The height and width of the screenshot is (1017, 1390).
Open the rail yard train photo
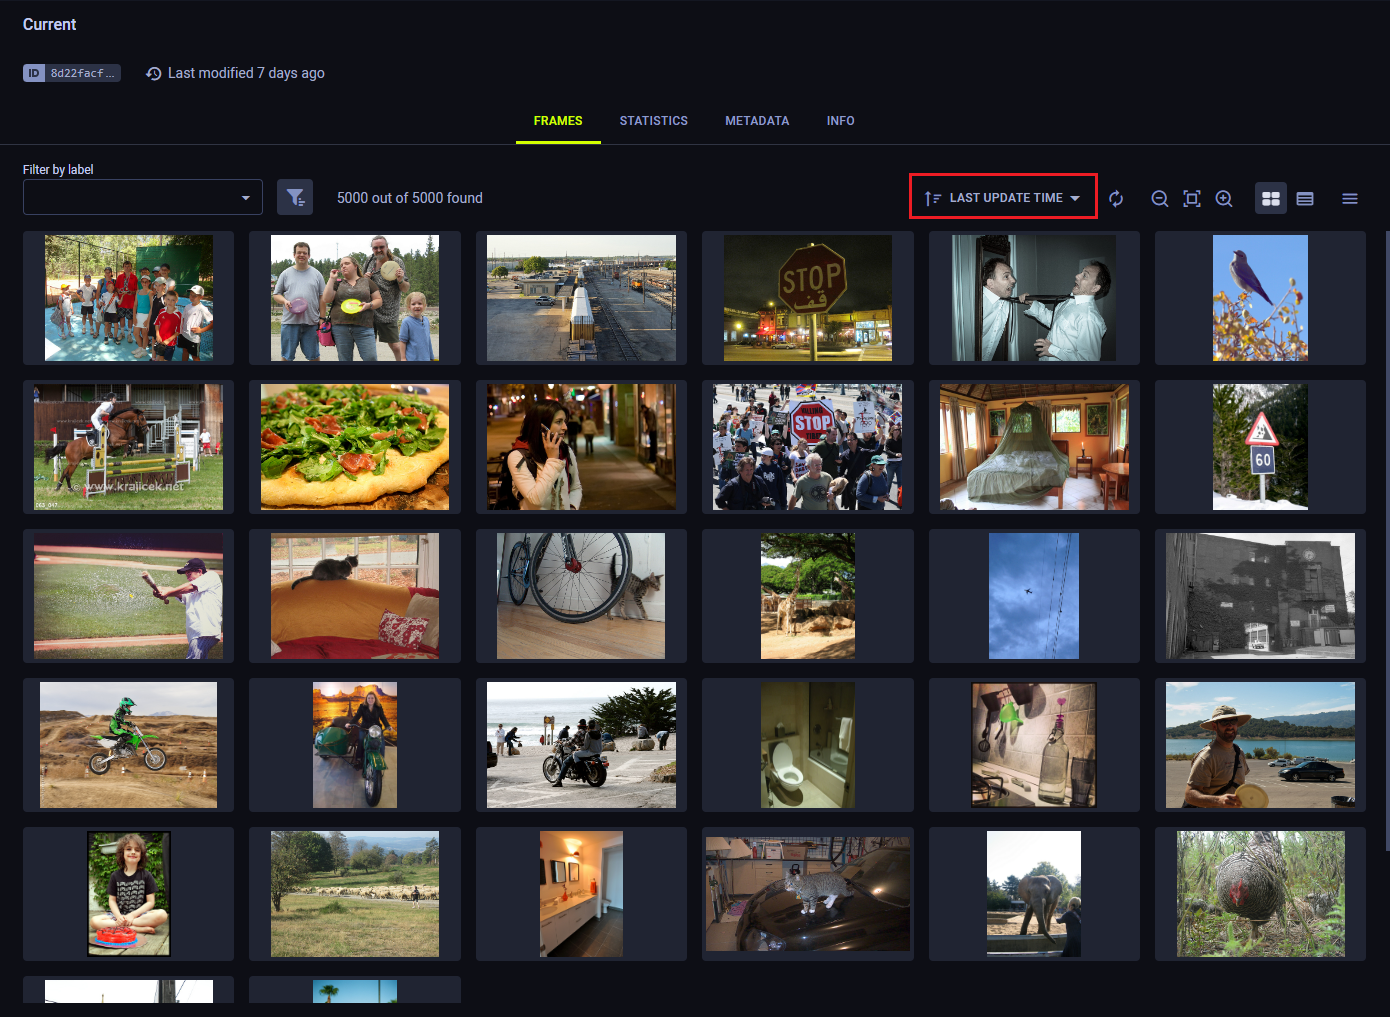[x=581, y=298]
